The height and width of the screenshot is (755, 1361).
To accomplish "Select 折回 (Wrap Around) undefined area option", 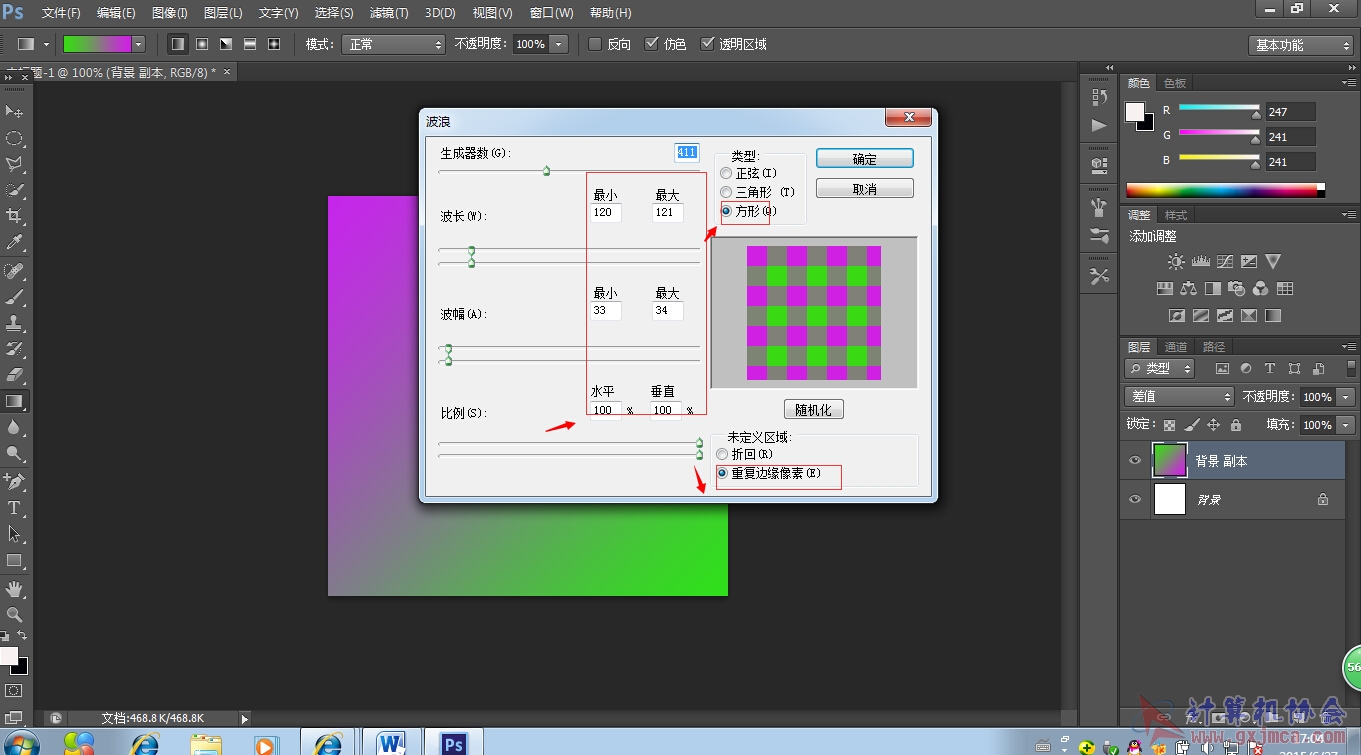I will tap(722, 454).
